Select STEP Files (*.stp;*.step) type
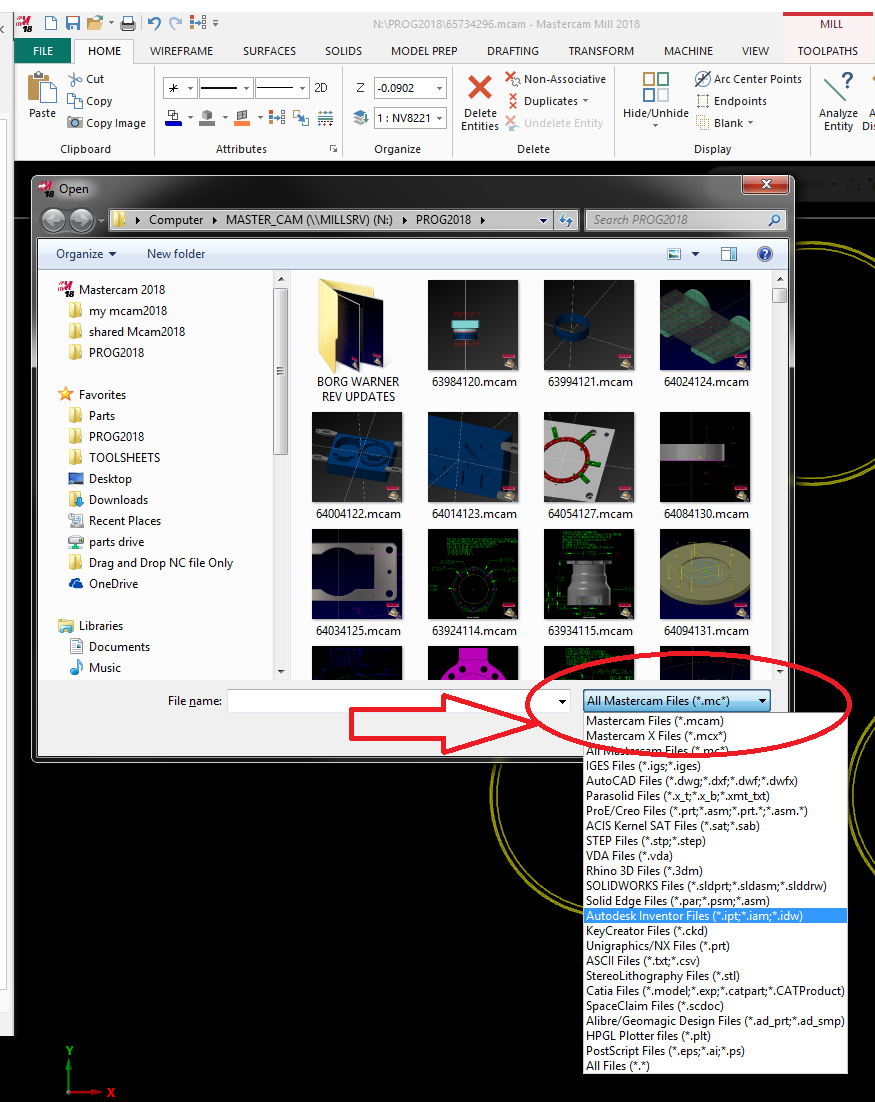Image resolution: width=875 pixels, height=1102 pixels. (x=715, y=841)
